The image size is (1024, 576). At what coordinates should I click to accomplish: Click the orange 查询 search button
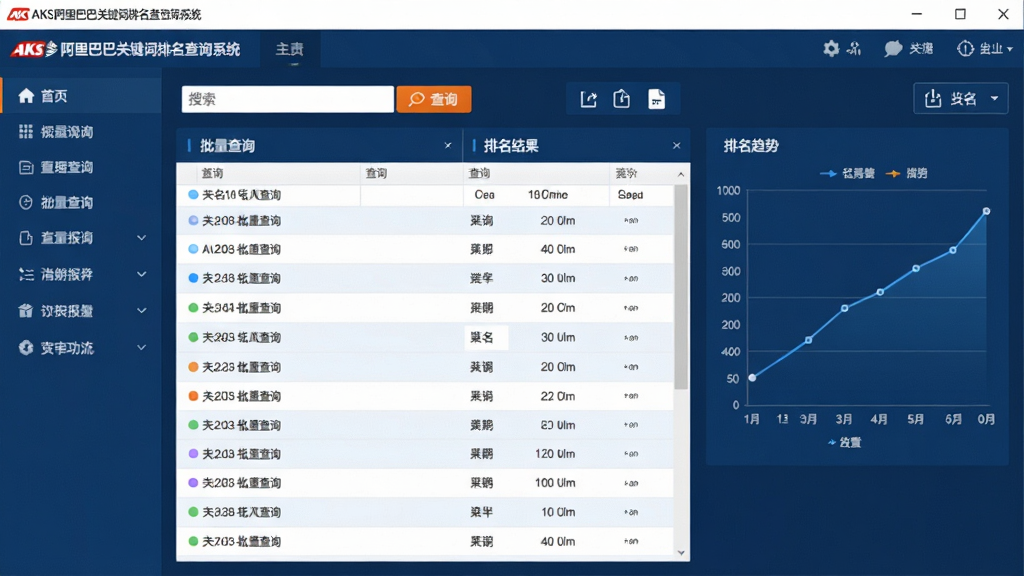[x=434, y=99]
